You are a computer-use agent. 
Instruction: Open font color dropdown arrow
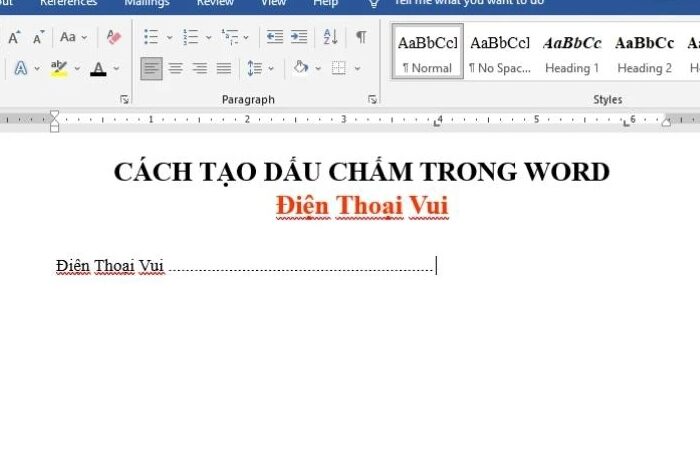[116, 69]
